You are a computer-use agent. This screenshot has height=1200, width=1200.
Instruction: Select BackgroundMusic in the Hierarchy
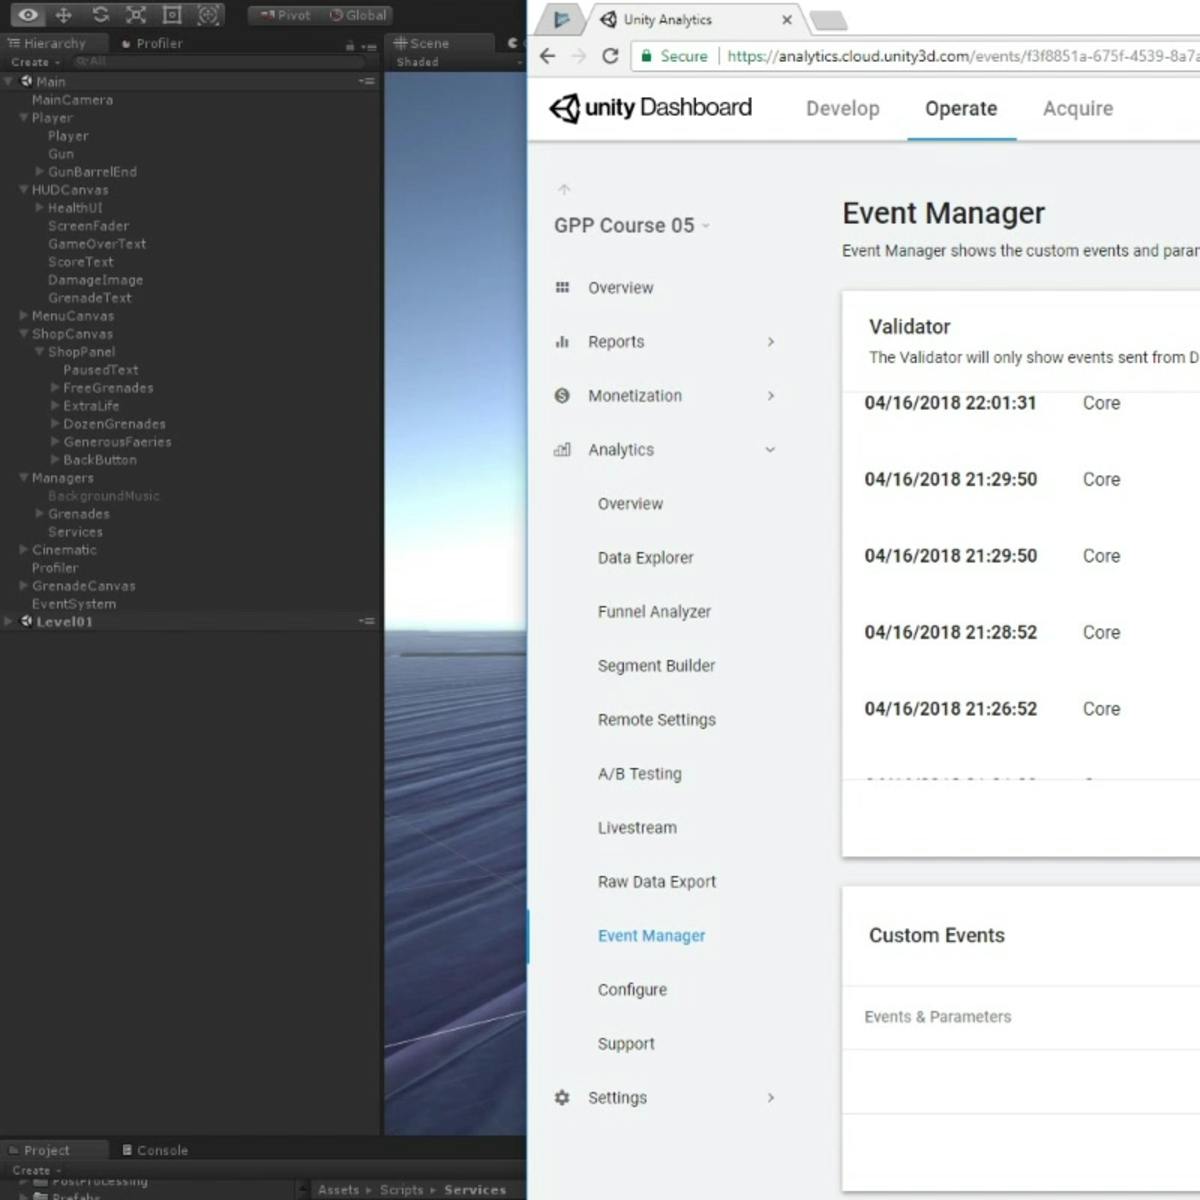pos(104,496)
